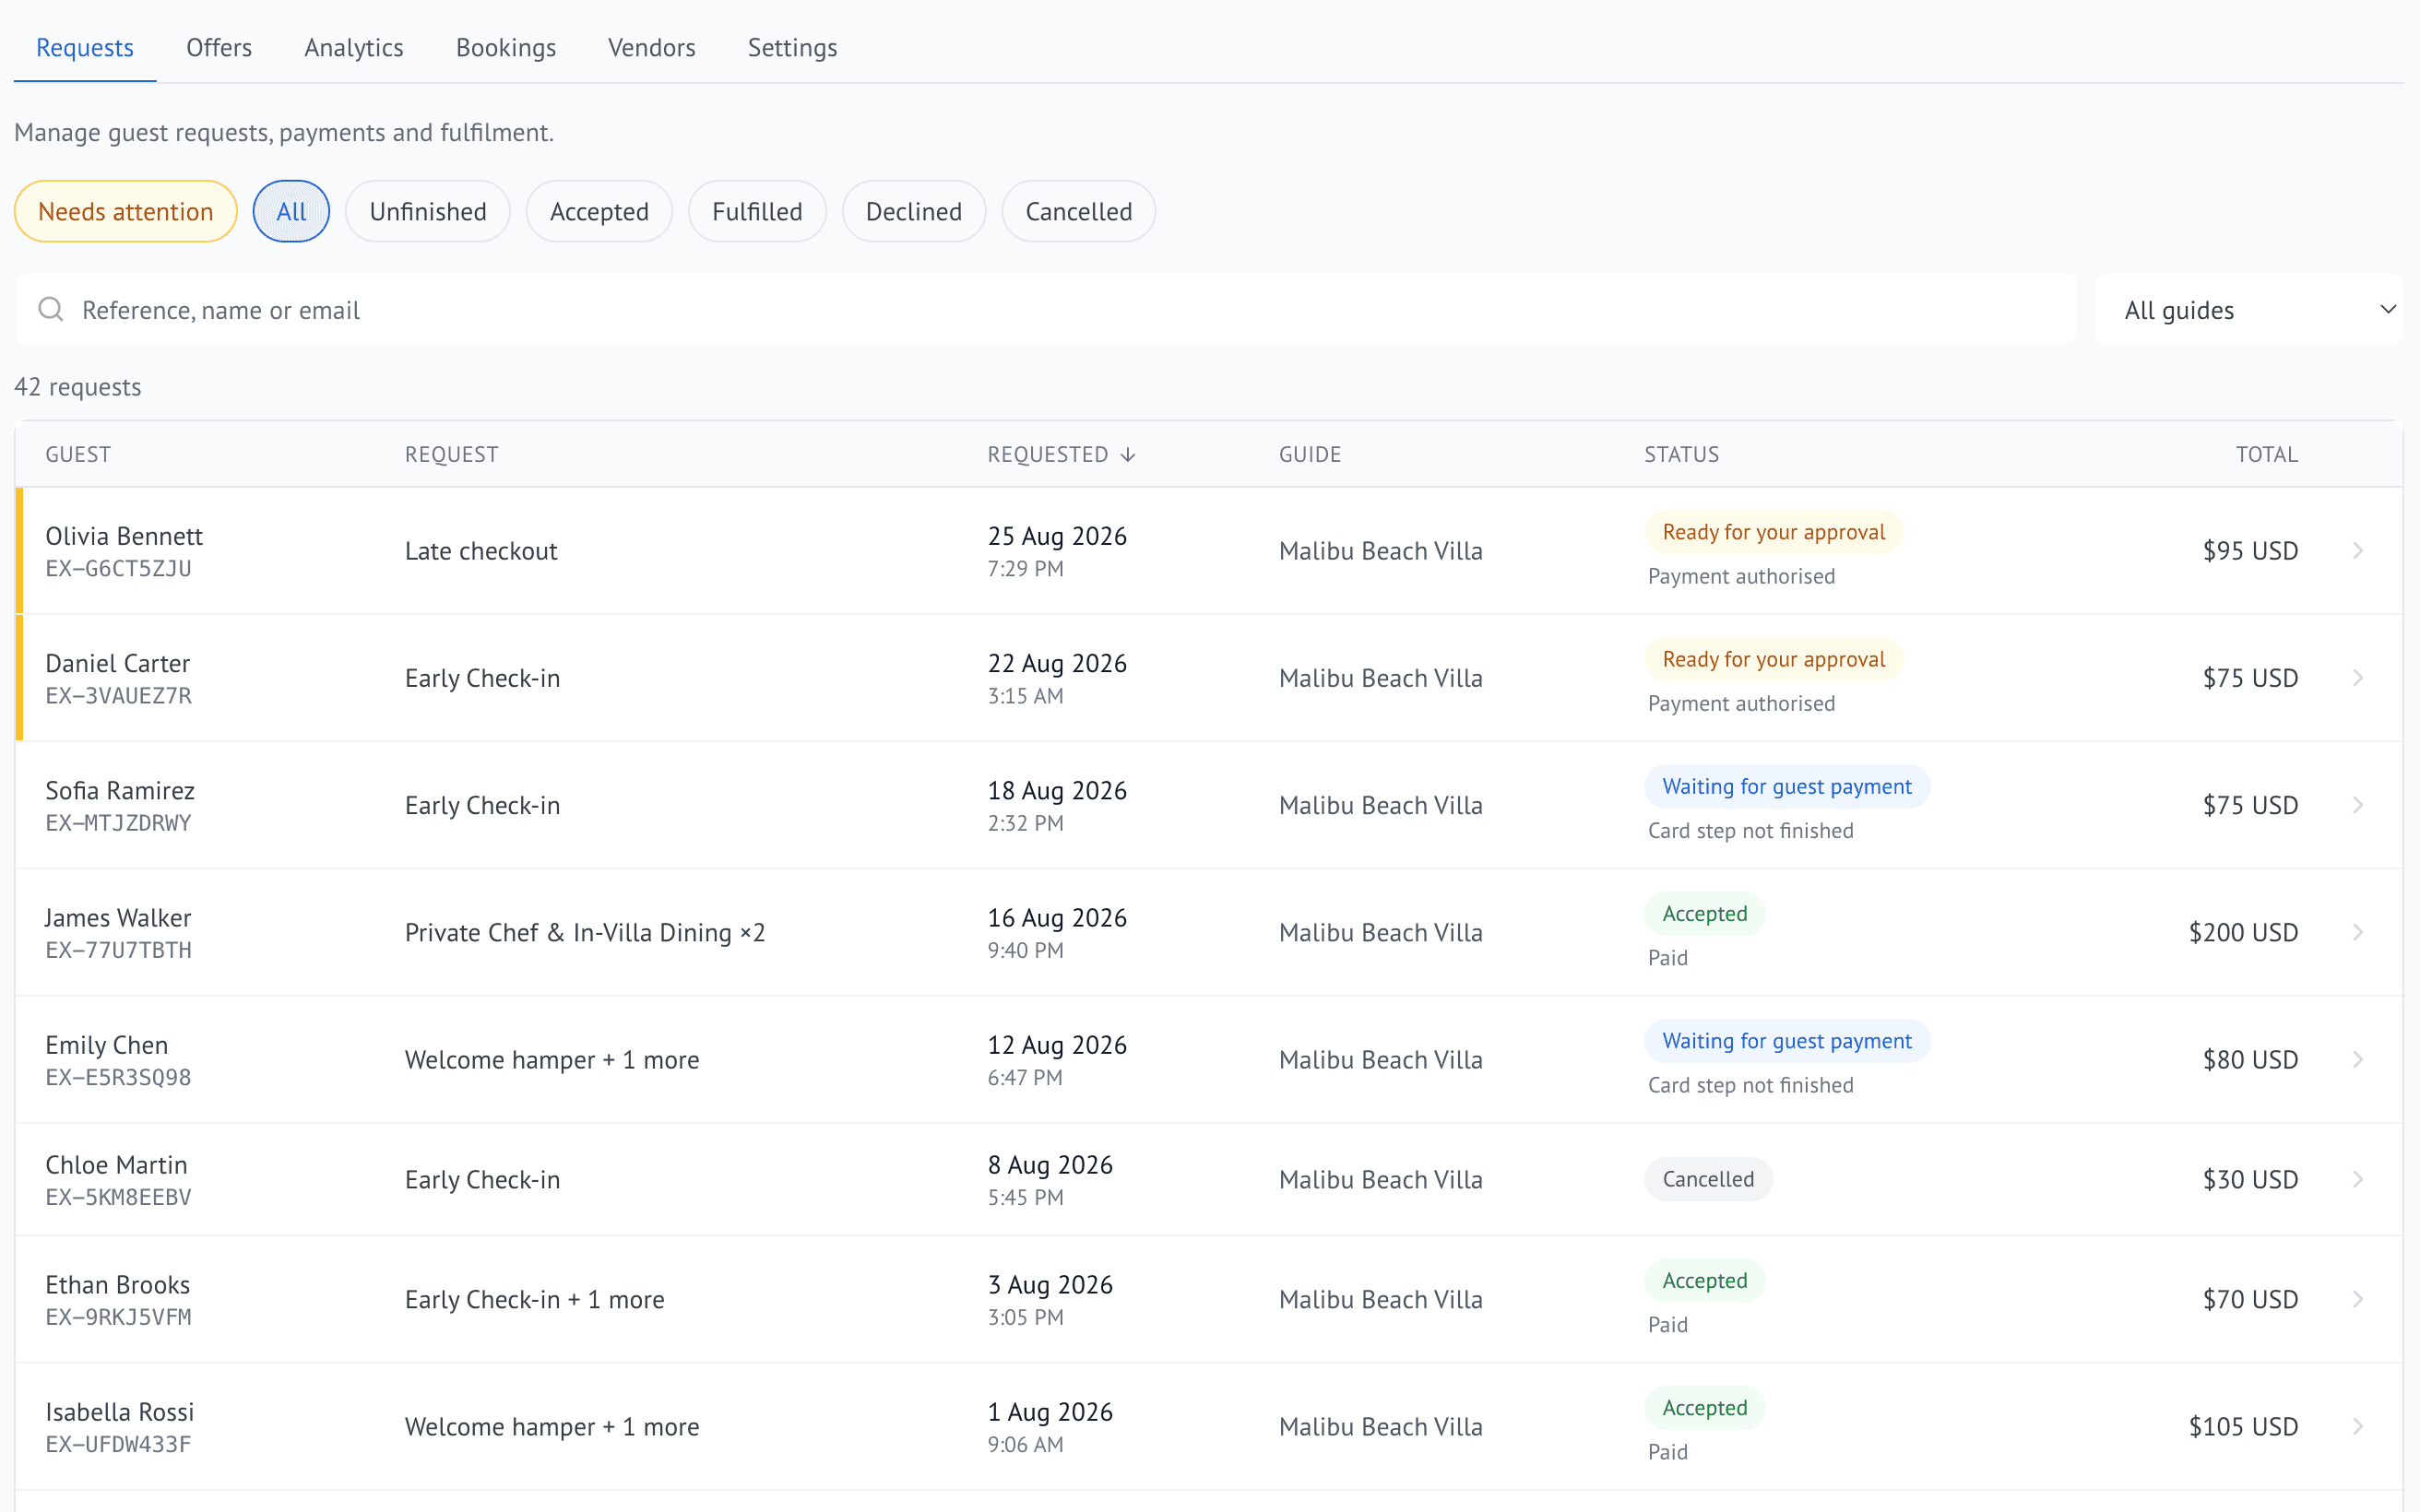This screenshot has height=1512, width=2420.
Task: Open Sofia Ramirez row chevron
Action: pyautogui.click(x=2358, y=805)
